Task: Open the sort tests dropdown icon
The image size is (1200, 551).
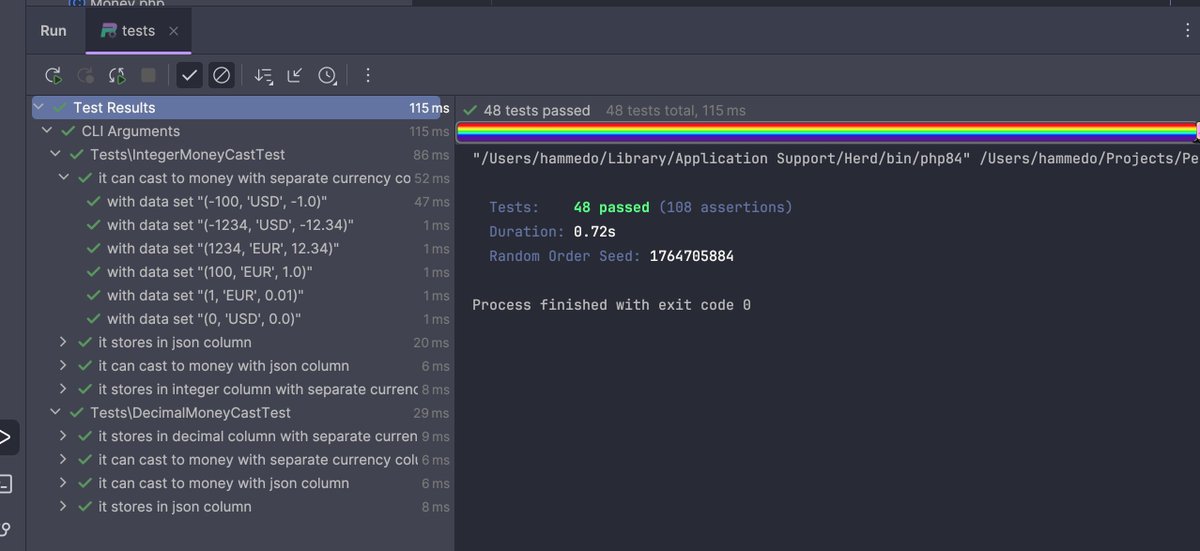Action: [263, 75]
